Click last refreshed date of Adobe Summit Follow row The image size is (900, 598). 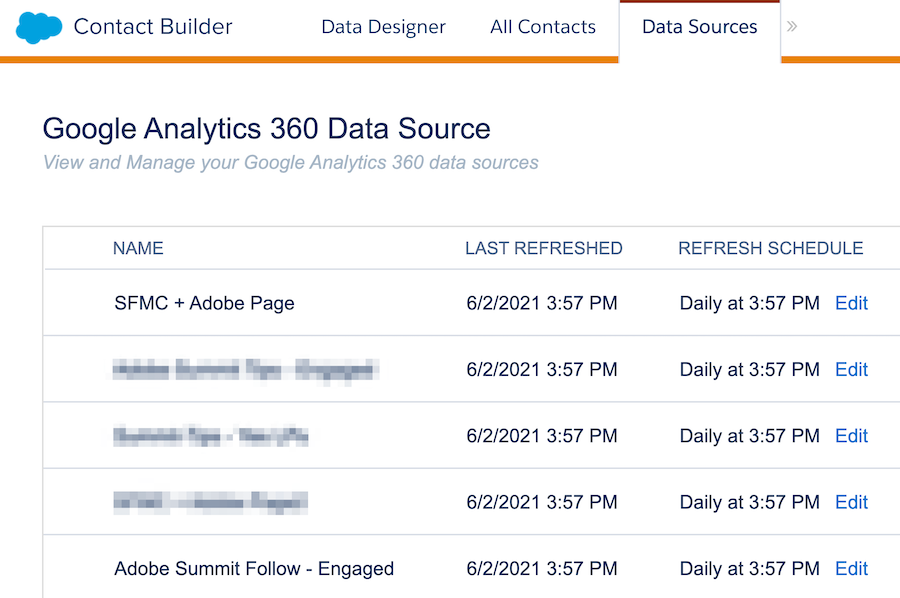coord(542,569)
